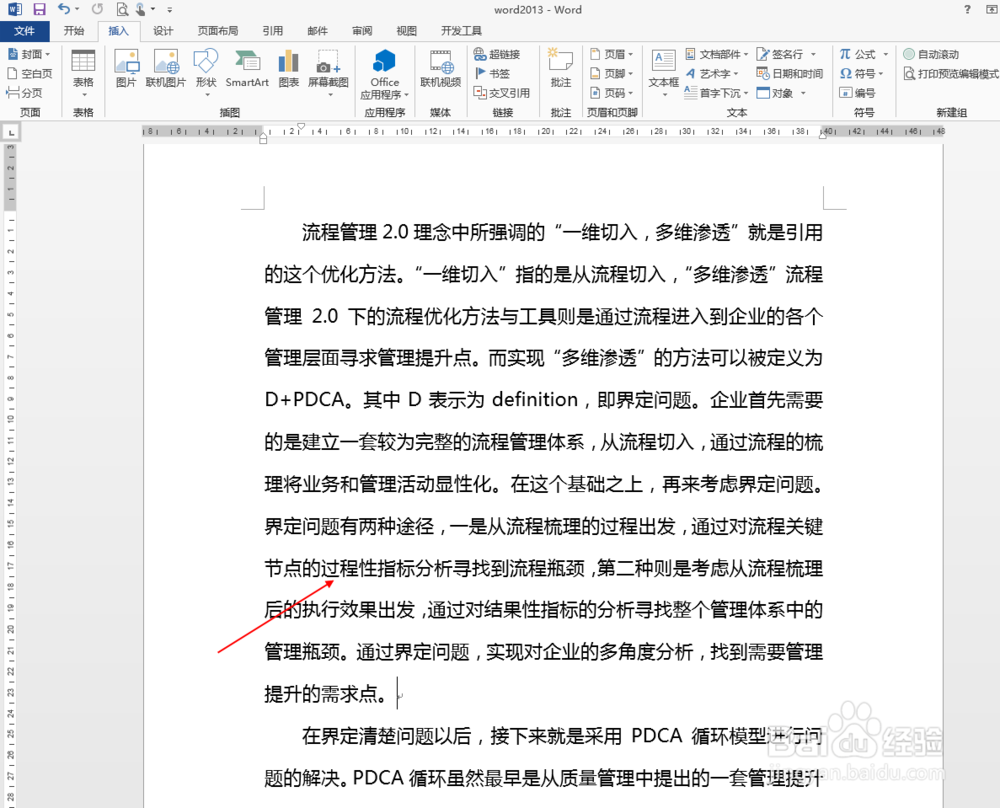
Task: Switch to the 开发工具 Developer tab
Action: [461, 31]
